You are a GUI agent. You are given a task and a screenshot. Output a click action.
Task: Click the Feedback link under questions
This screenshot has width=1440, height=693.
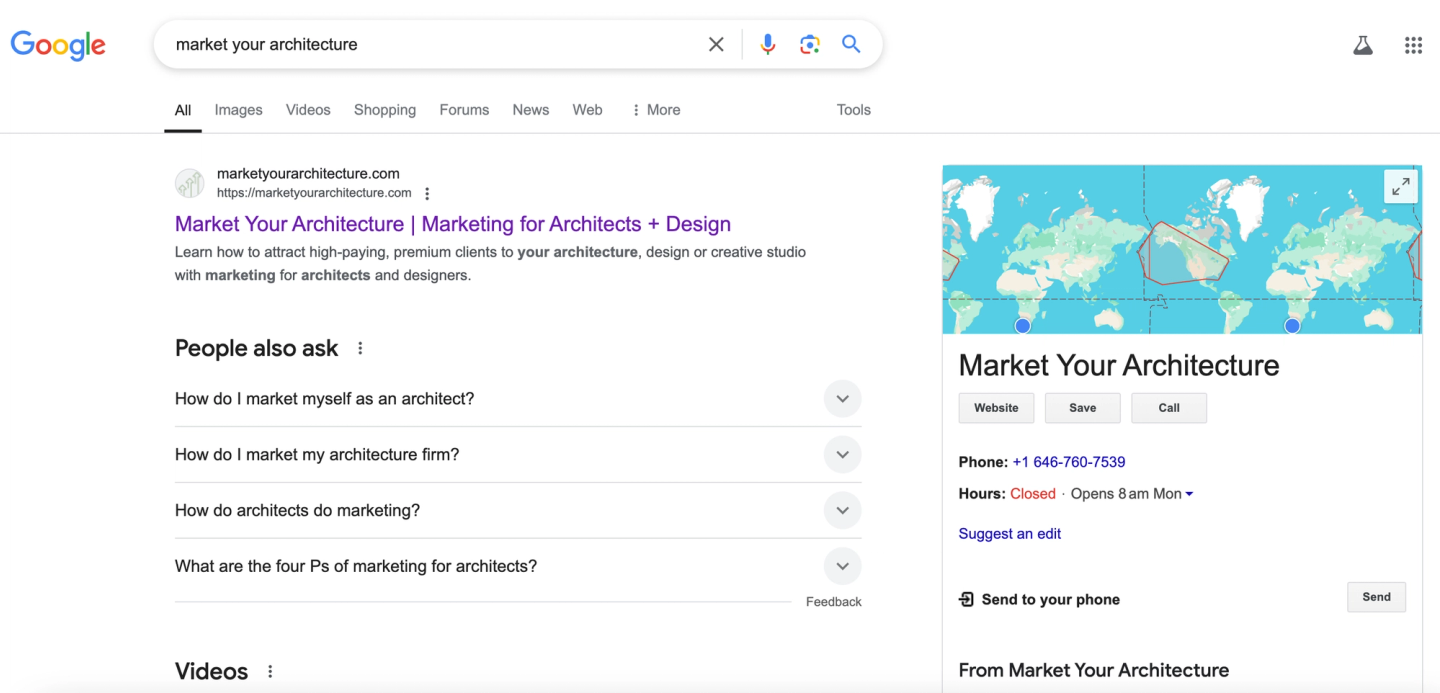coord(834,602)
